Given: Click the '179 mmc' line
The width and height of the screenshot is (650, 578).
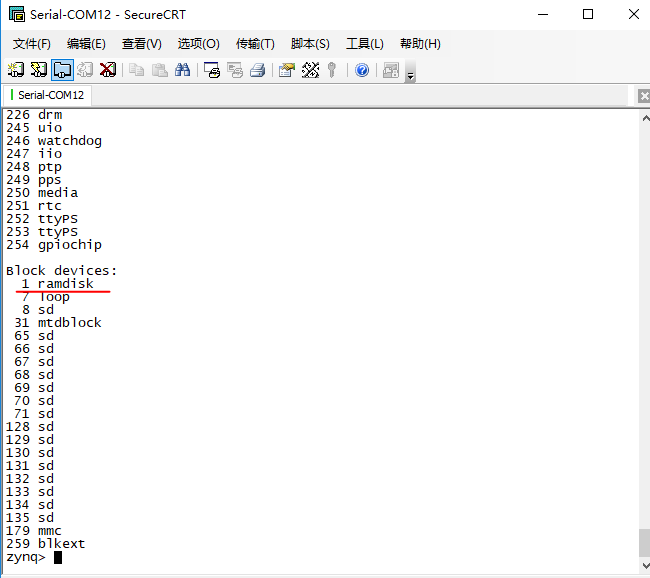Looking at the screenshot, I should pos(34,531).
